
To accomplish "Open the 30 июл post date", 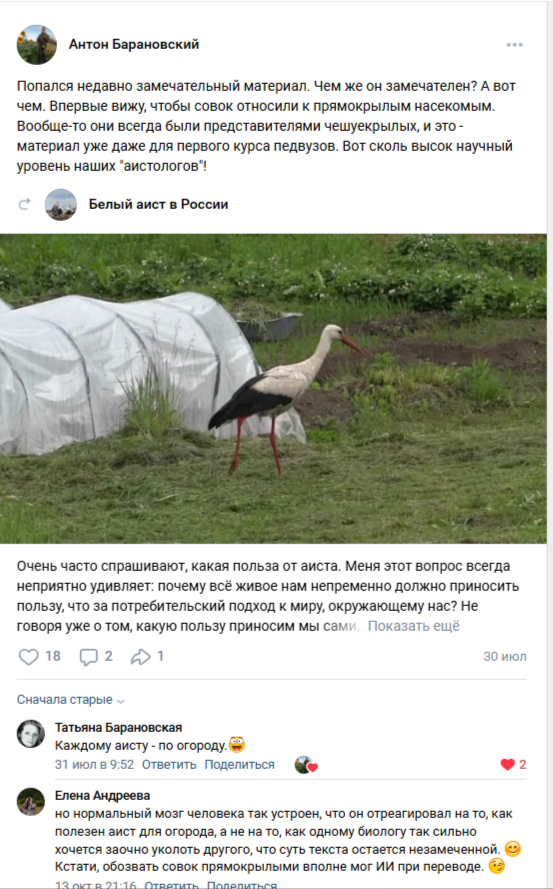I will (x=505, y=657).
